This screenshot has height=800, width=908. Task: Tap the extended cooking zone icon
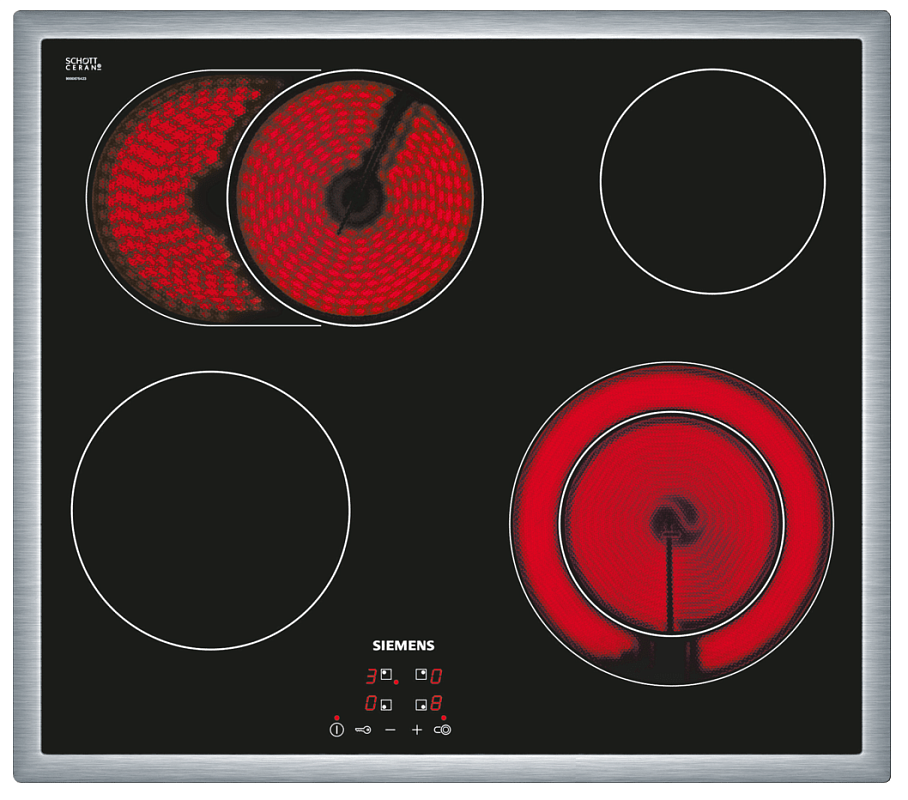click(442, 730)
